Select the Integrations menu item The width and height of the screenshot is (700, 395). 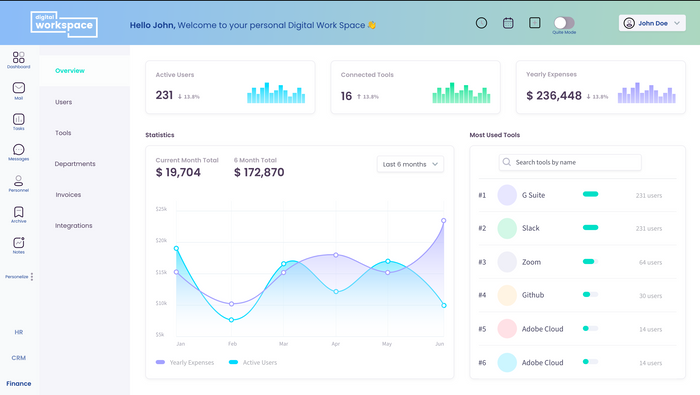74,225
